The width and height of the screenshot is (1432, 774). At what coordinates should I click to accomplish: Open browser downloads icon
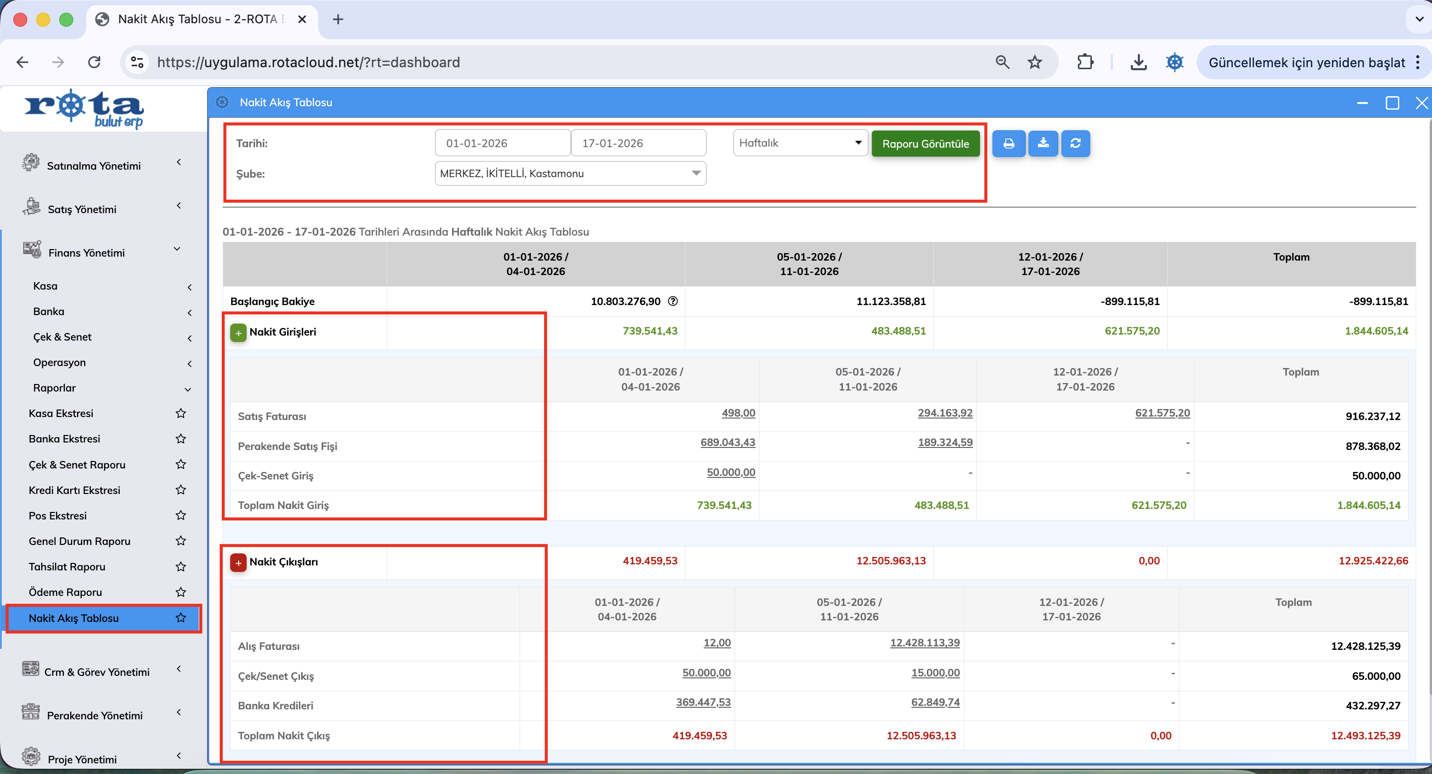pos(1138,62)
